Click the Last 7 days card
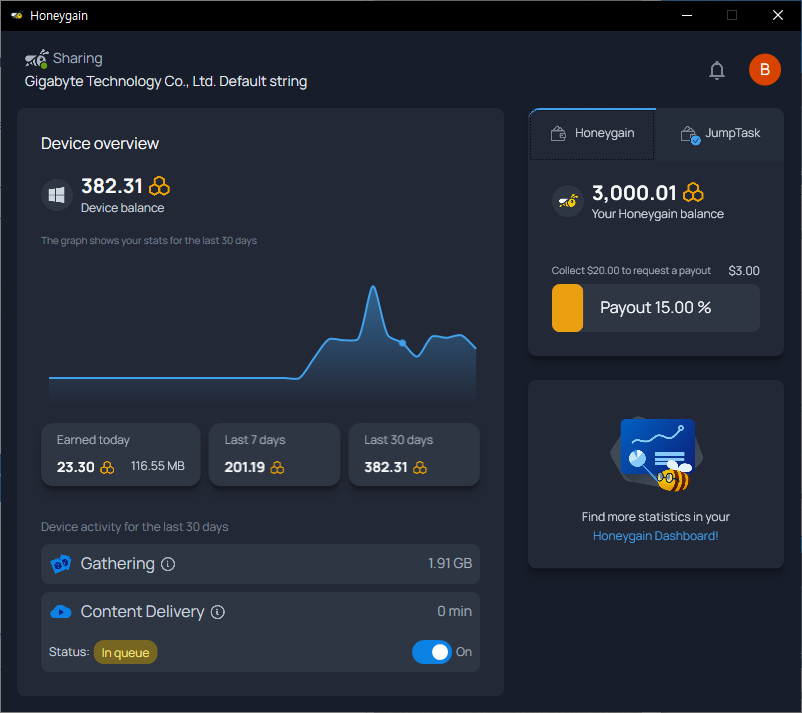 click(275, 454)
